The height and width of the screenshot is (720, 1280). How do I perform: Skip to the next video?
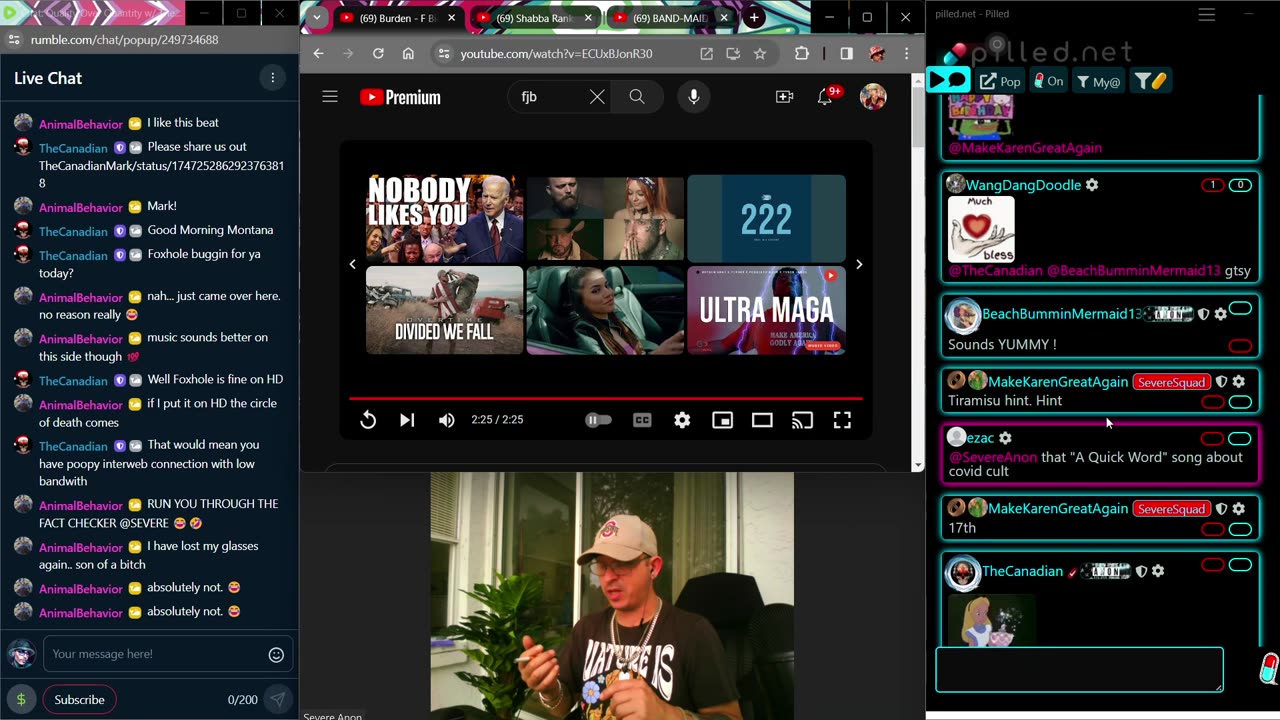click(407, 420)
